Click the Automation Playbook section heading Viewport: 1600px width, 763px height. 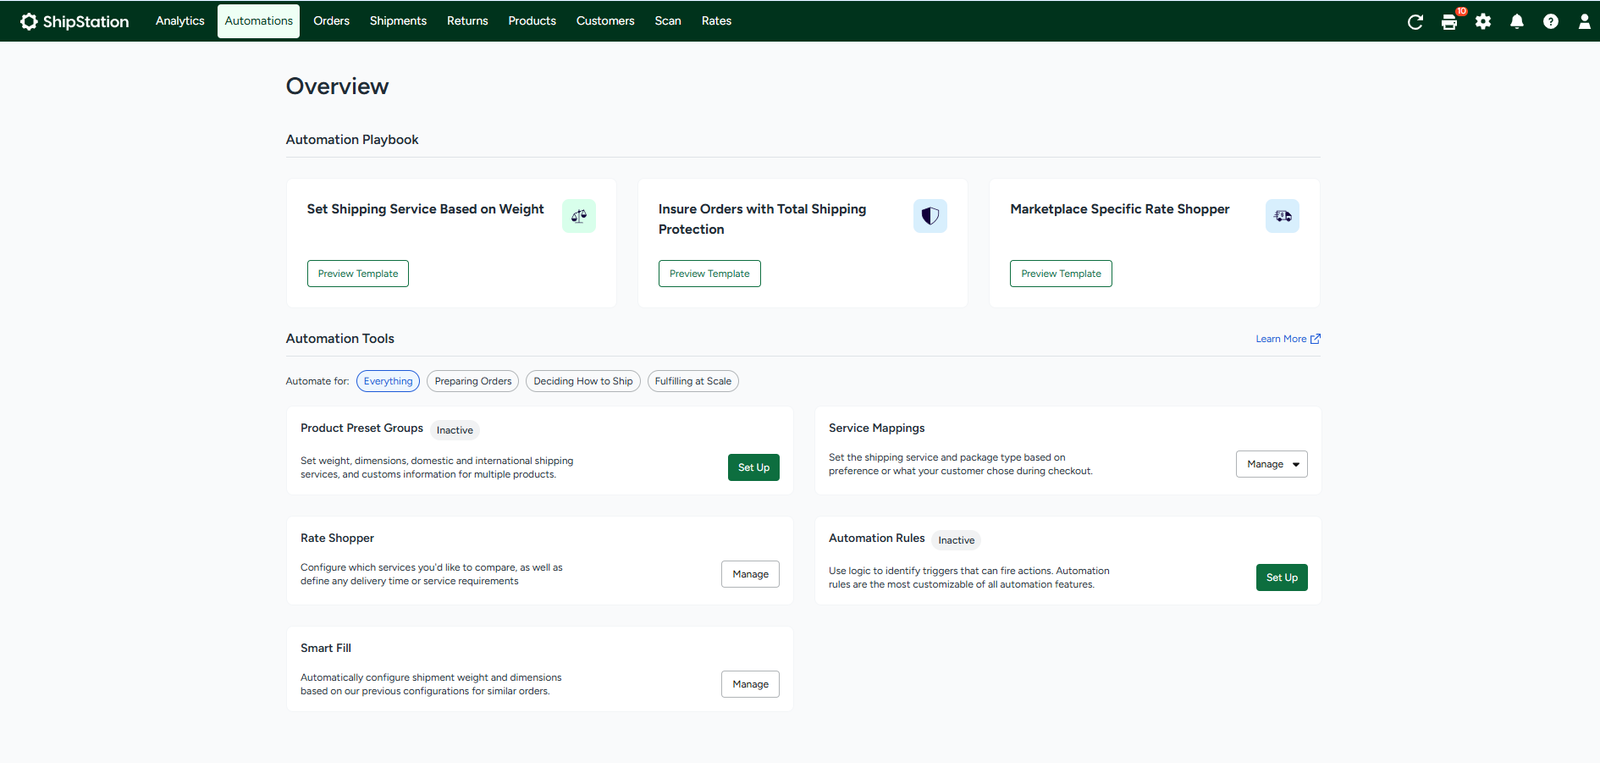[352, 140]
